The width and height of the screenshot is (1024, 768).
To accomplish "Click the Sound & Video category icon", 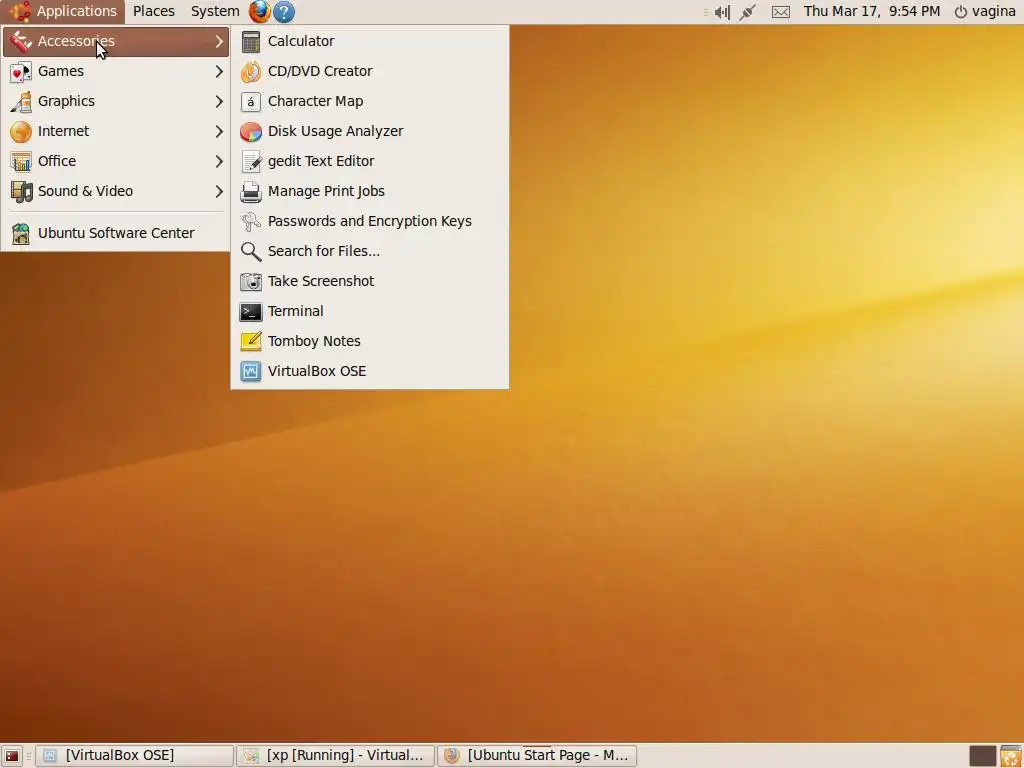I will click(21, 191).
